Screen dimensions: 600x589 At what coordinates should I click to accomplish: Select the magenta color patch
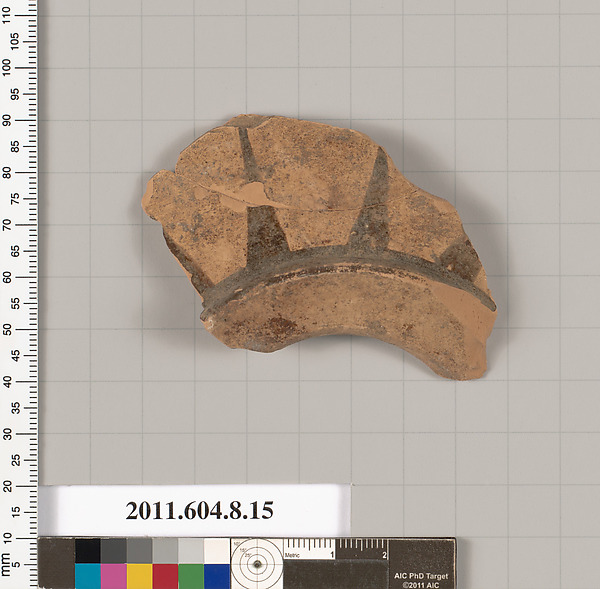point(113,575)
